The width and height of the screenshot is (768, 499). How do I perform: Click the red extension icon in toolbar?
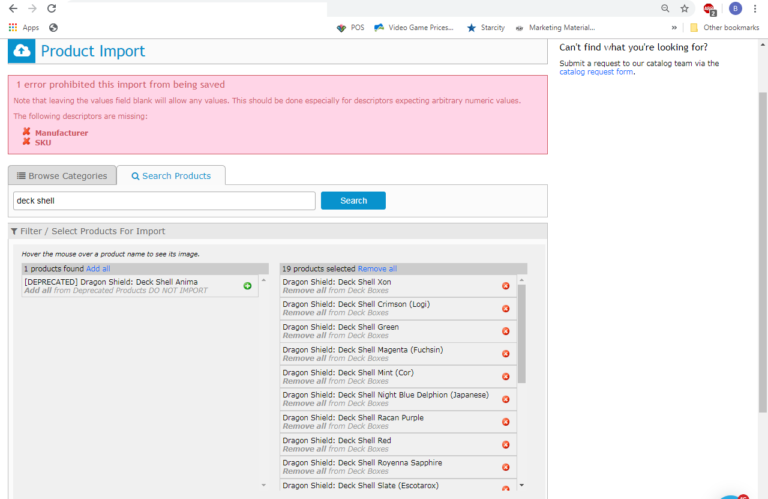[709, 9]
